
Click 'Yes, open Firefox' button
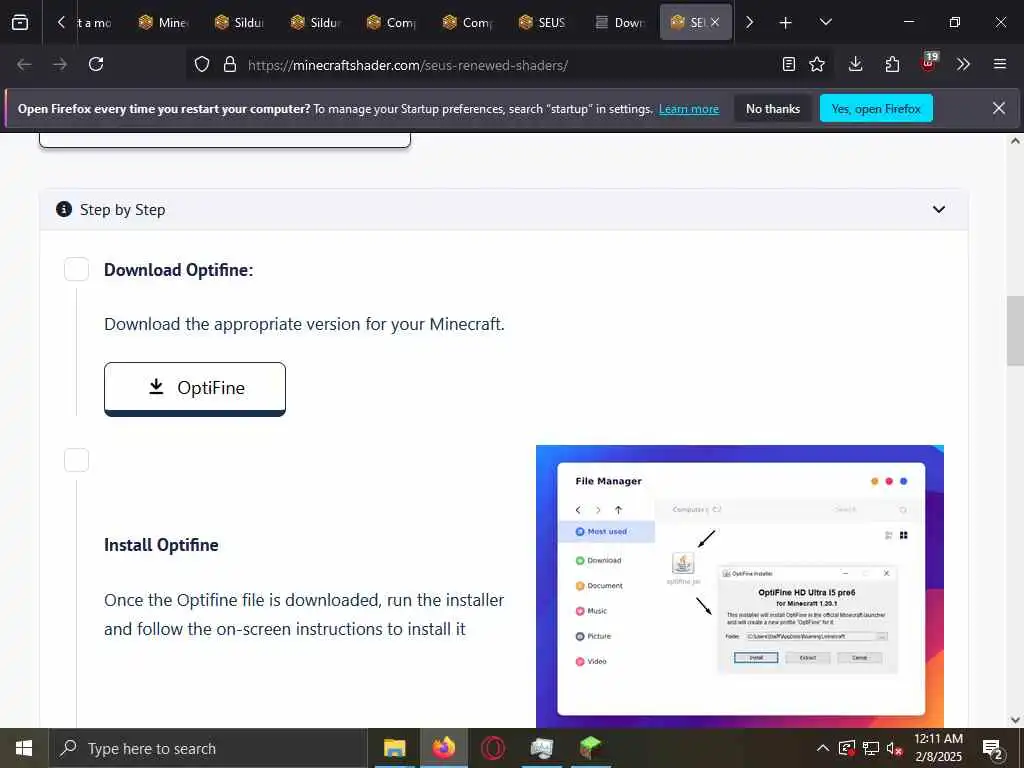pyautogui.click(x=876, y=109)
